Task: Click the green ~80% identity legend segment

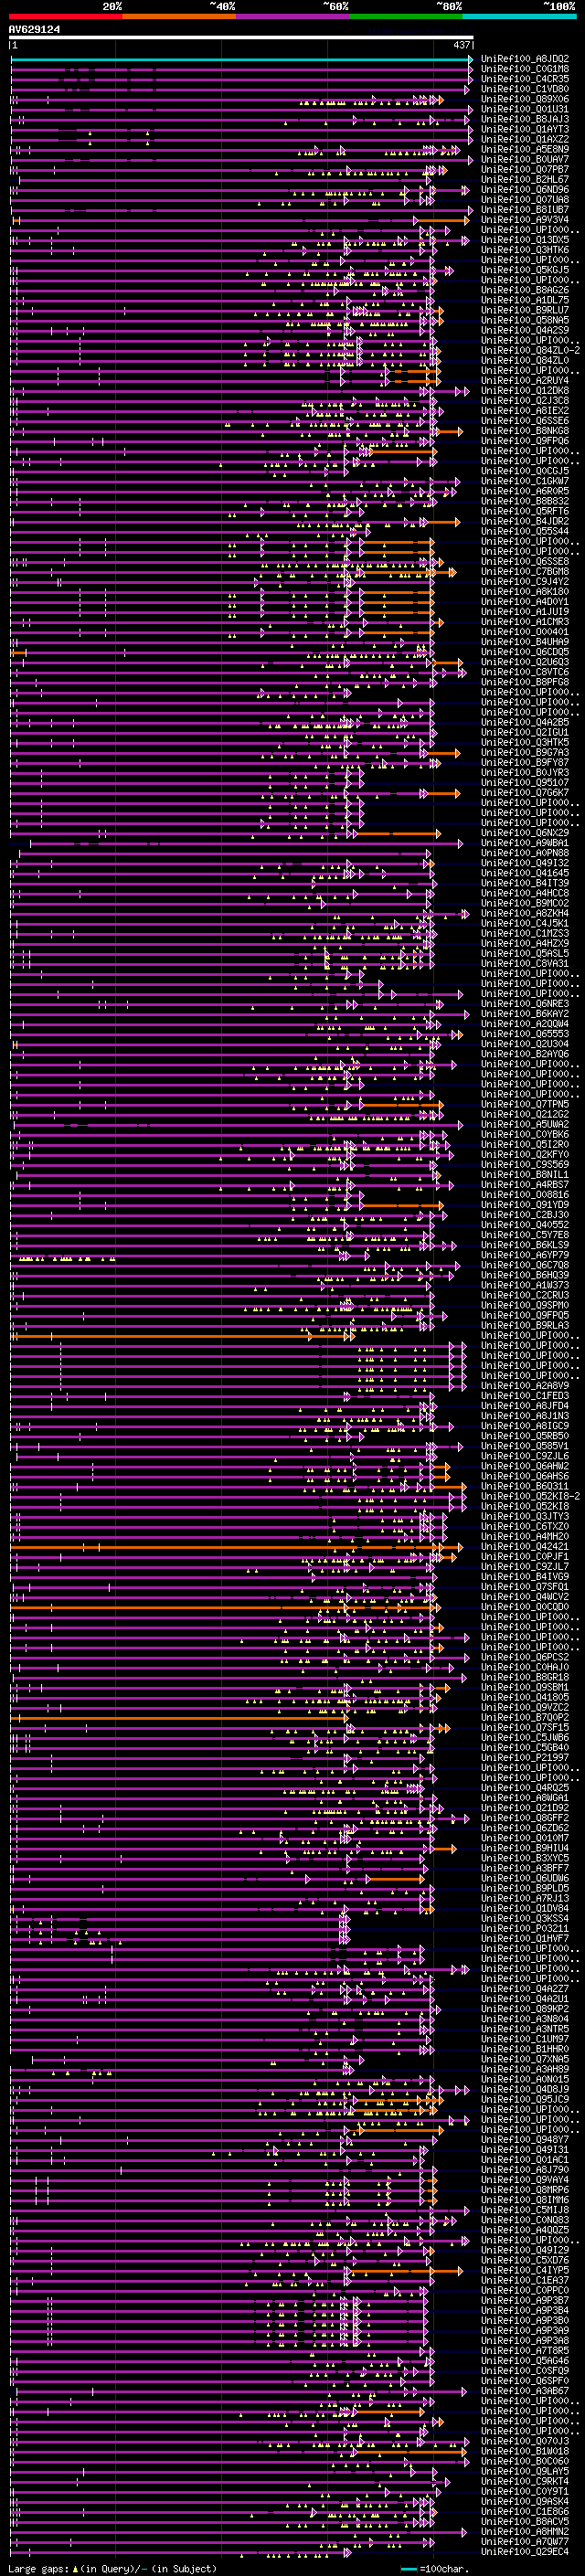Action: [406, 16]
